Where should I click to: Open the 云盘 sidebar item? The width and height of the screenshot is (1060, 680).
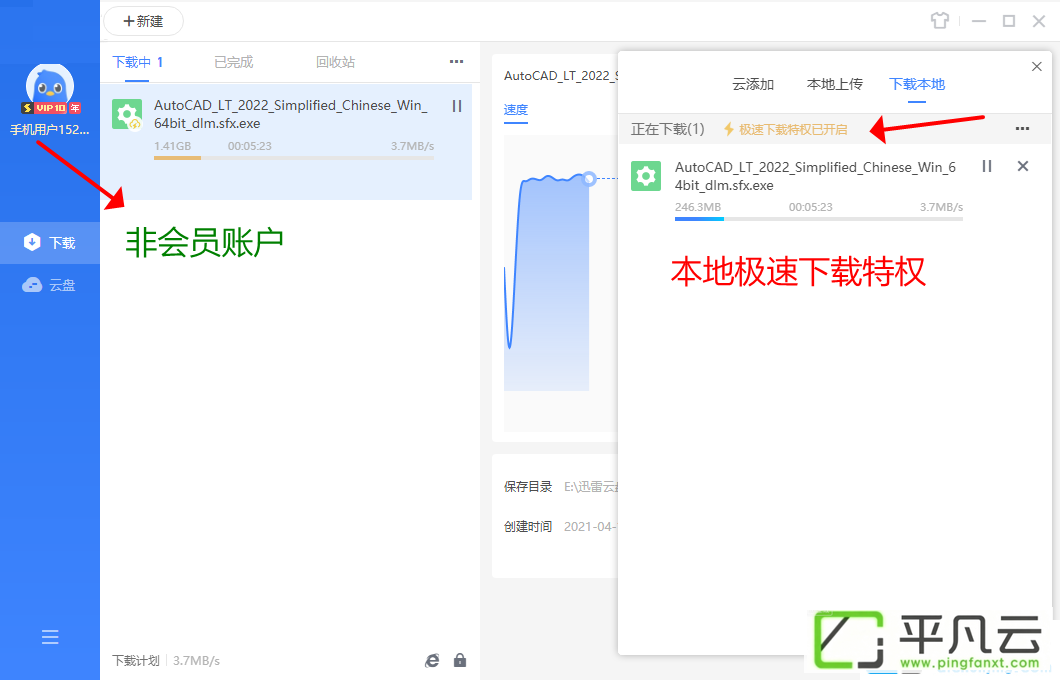[50, 285]
